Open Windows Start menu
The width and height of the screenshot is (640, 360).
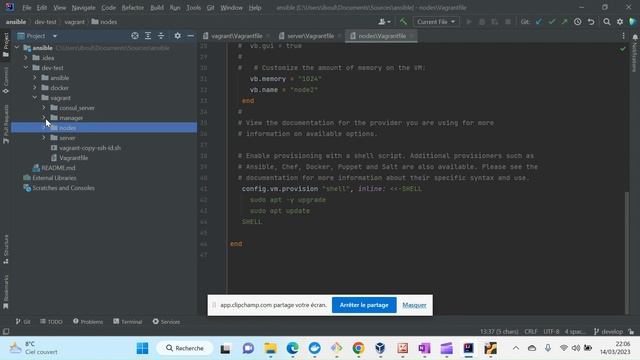click(x=142, y=348)
